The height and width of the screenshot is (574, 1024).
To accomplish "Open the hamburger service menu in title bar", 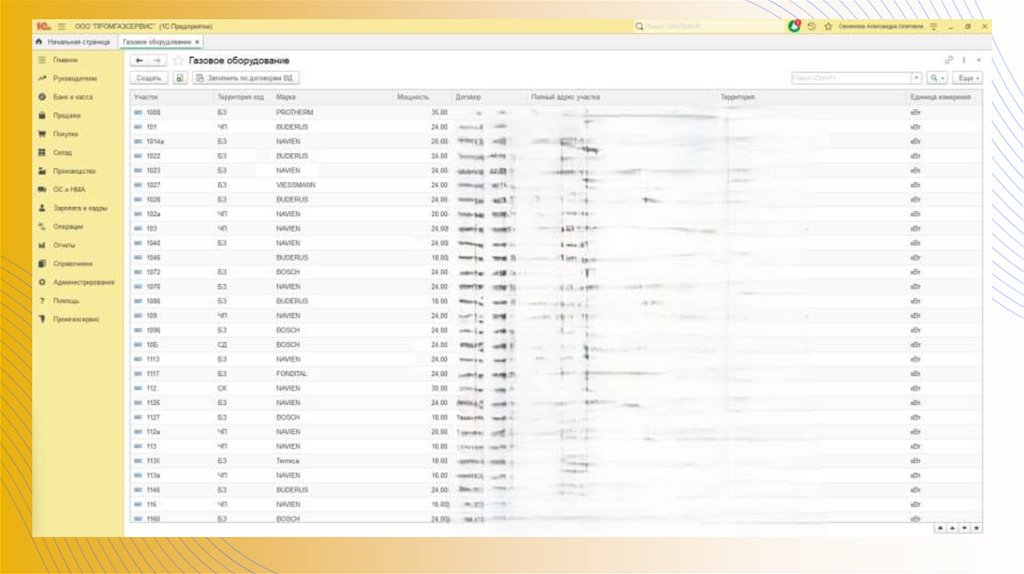I will click(62, 26).
